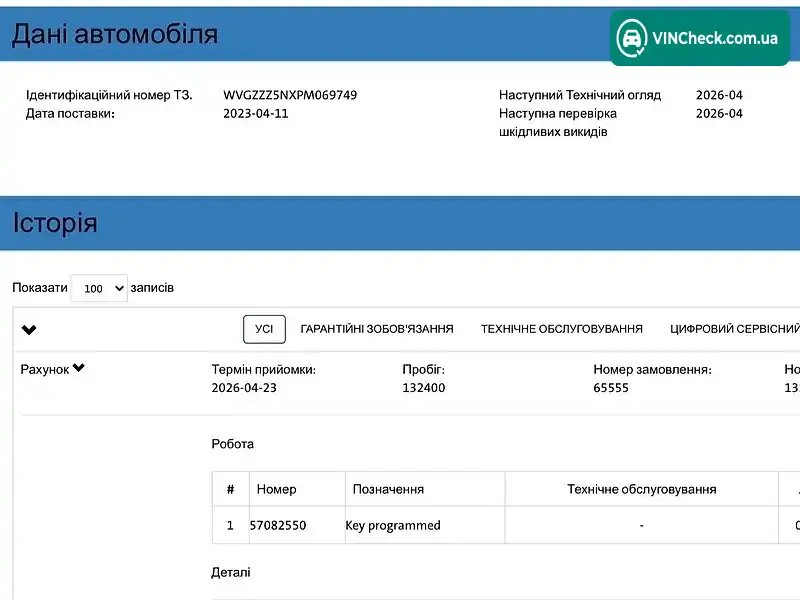Collapse all history rows with top chevron

[x=29, y=330]
